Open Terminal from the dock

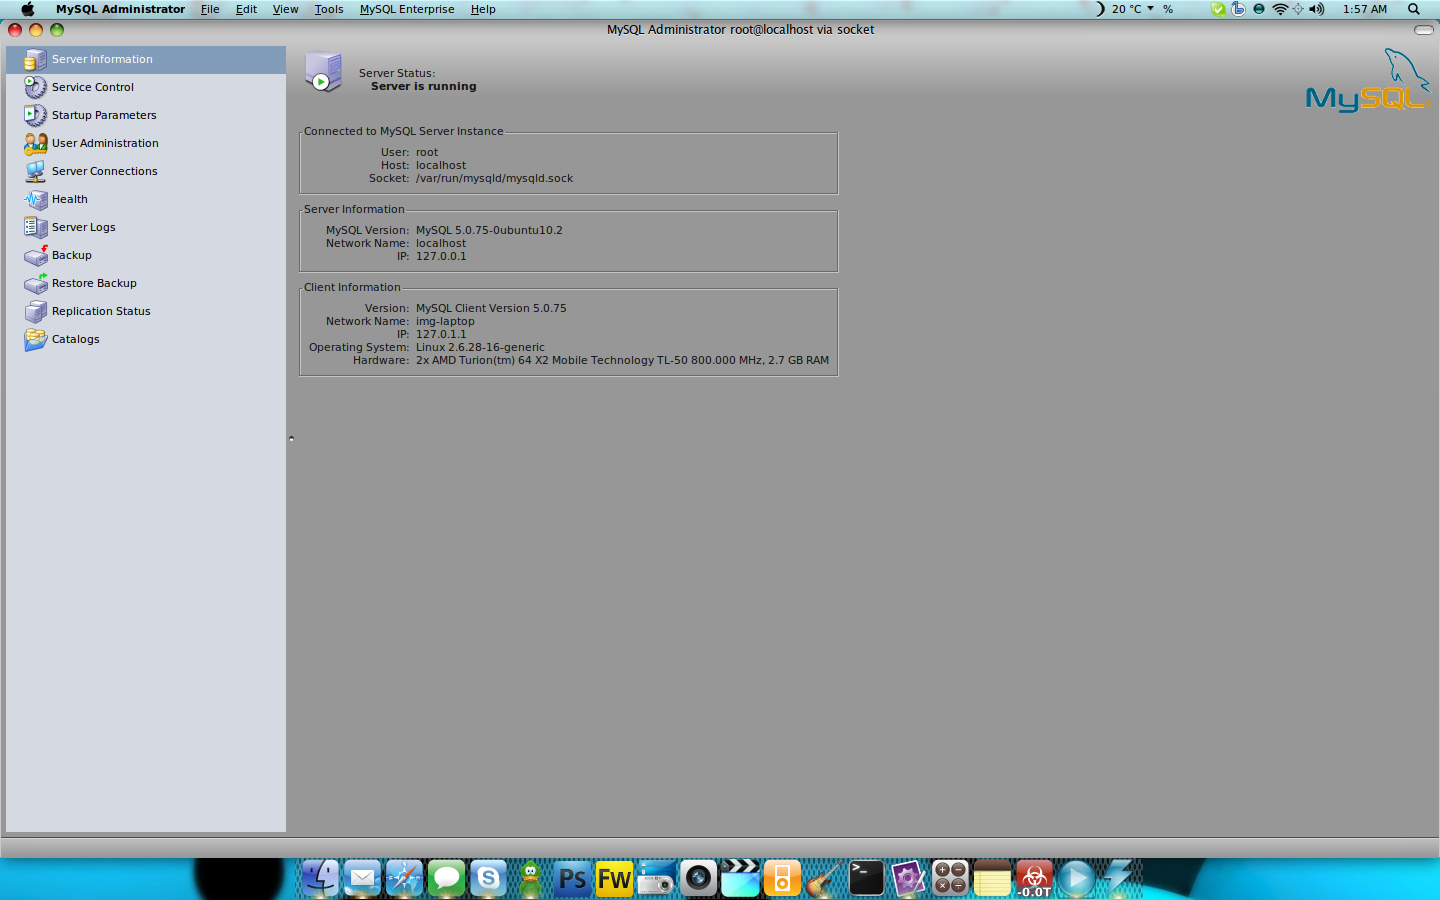pos(867,878)
